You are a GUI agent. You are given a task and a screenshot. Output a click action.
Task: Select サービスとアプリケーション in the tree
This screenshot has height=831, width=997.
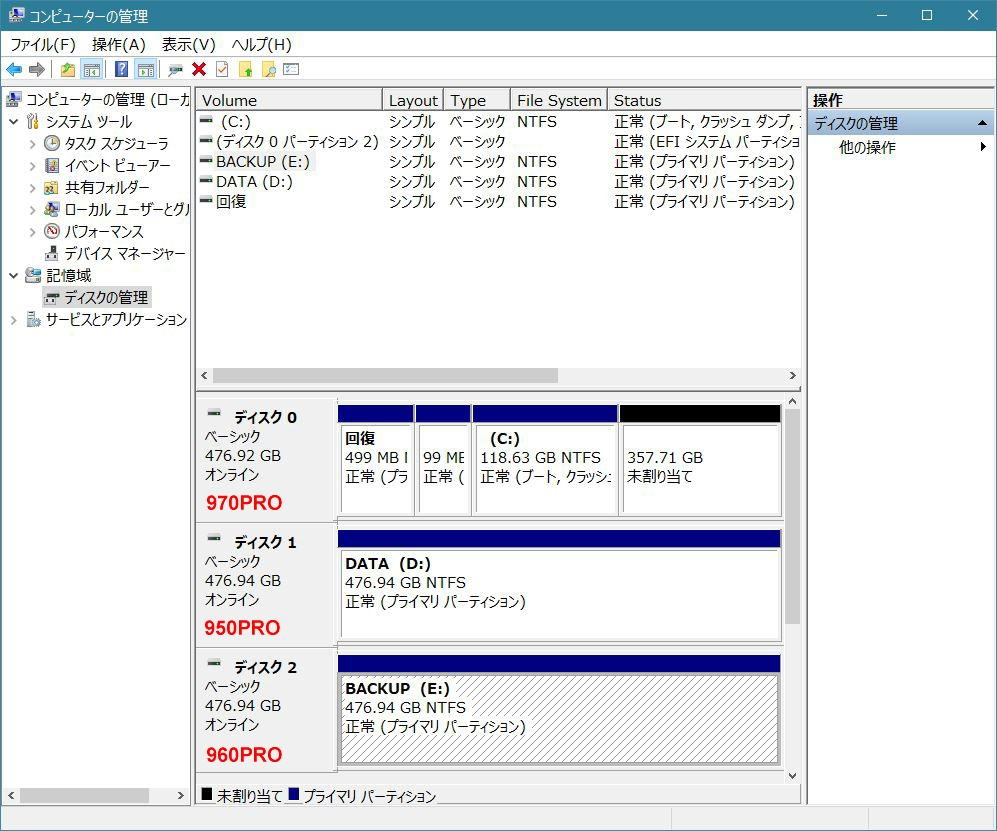coord(116,320)
